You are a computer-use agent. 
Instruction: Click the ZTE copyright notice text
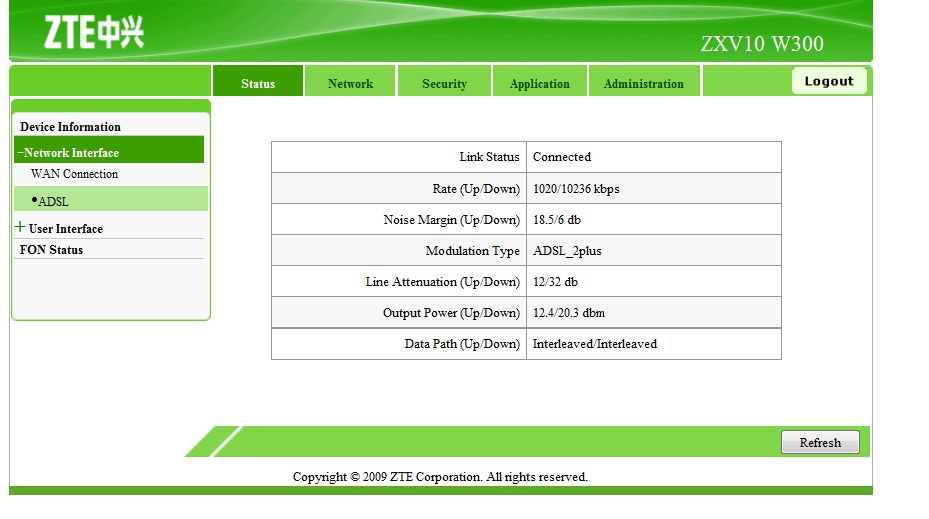440,477
